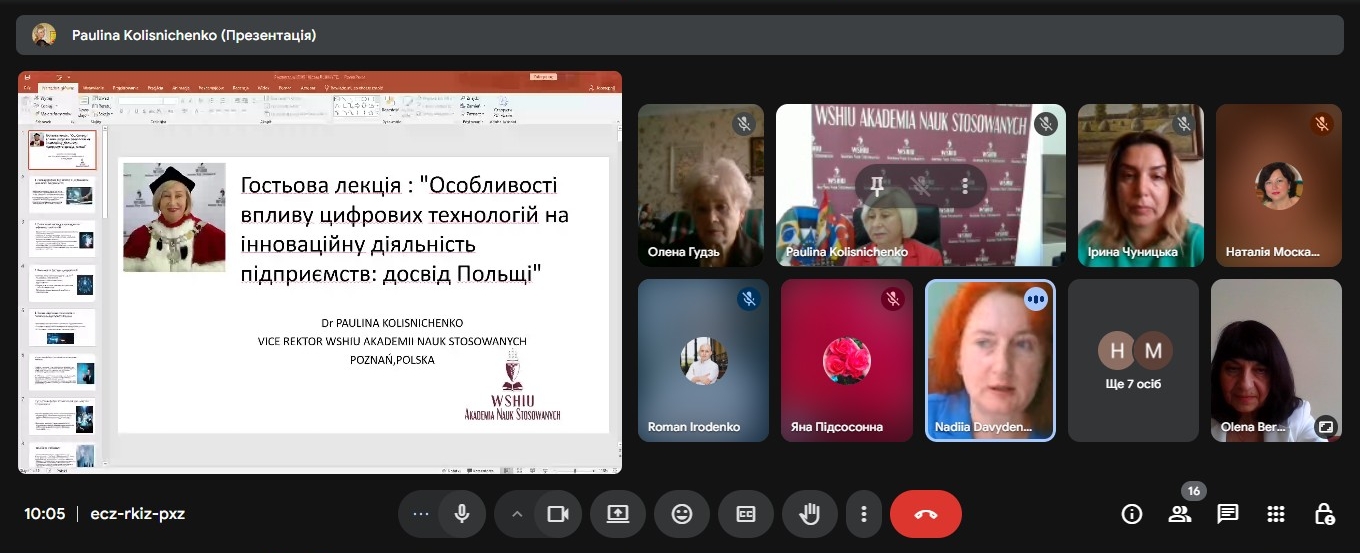This screenshot has width=1360, height=553.
Task: Select first slide thumbnail in shared PowerPoint
Action: pyautogui.click(x=62, y=150)
